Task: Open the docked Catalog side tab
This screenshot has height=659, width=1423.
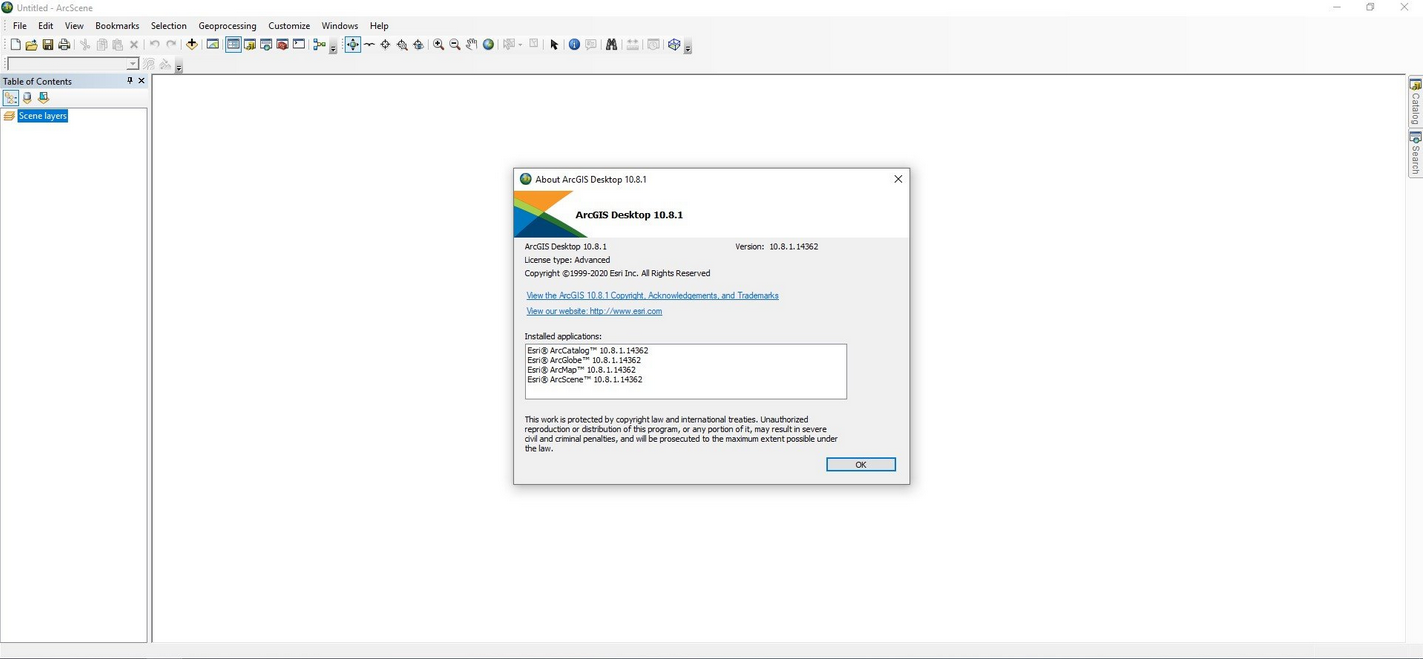Action: 1415,102
